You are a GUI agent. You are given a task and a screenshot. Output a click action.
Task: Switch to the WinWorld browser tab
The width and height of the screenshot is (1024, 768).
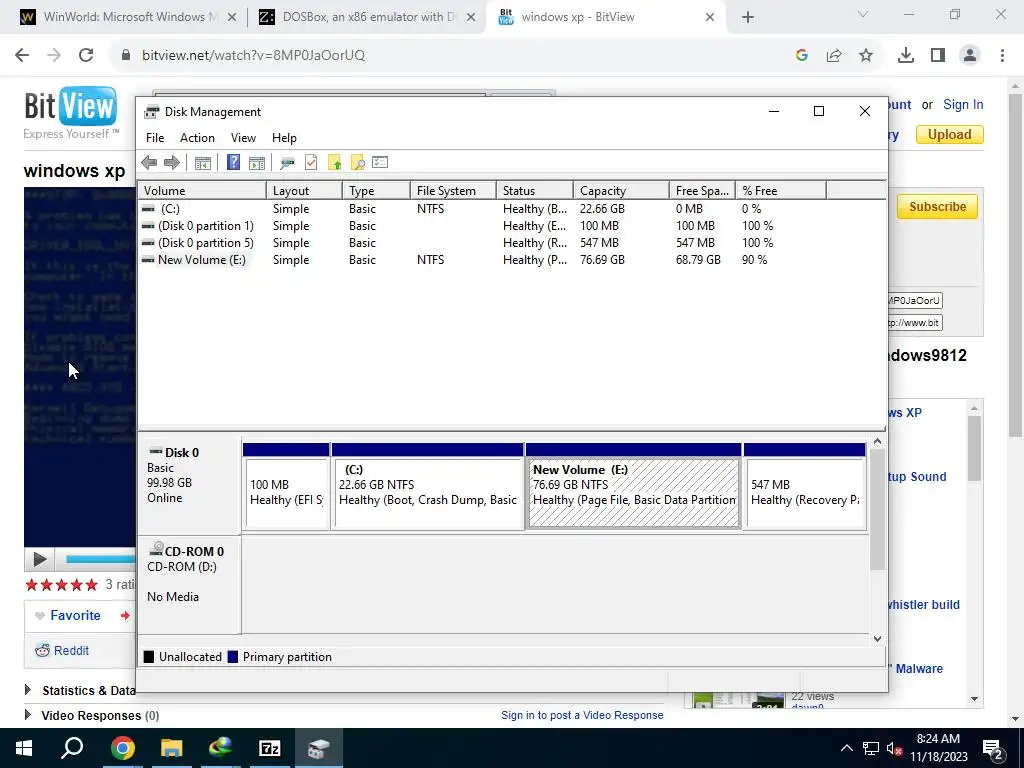pos(129,17)
